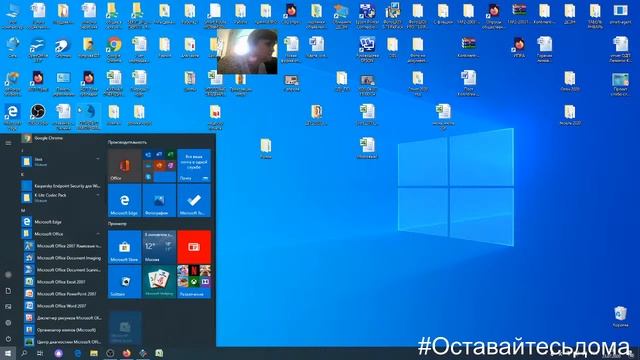Open Power options in Start menu

(x=8, y=339)
